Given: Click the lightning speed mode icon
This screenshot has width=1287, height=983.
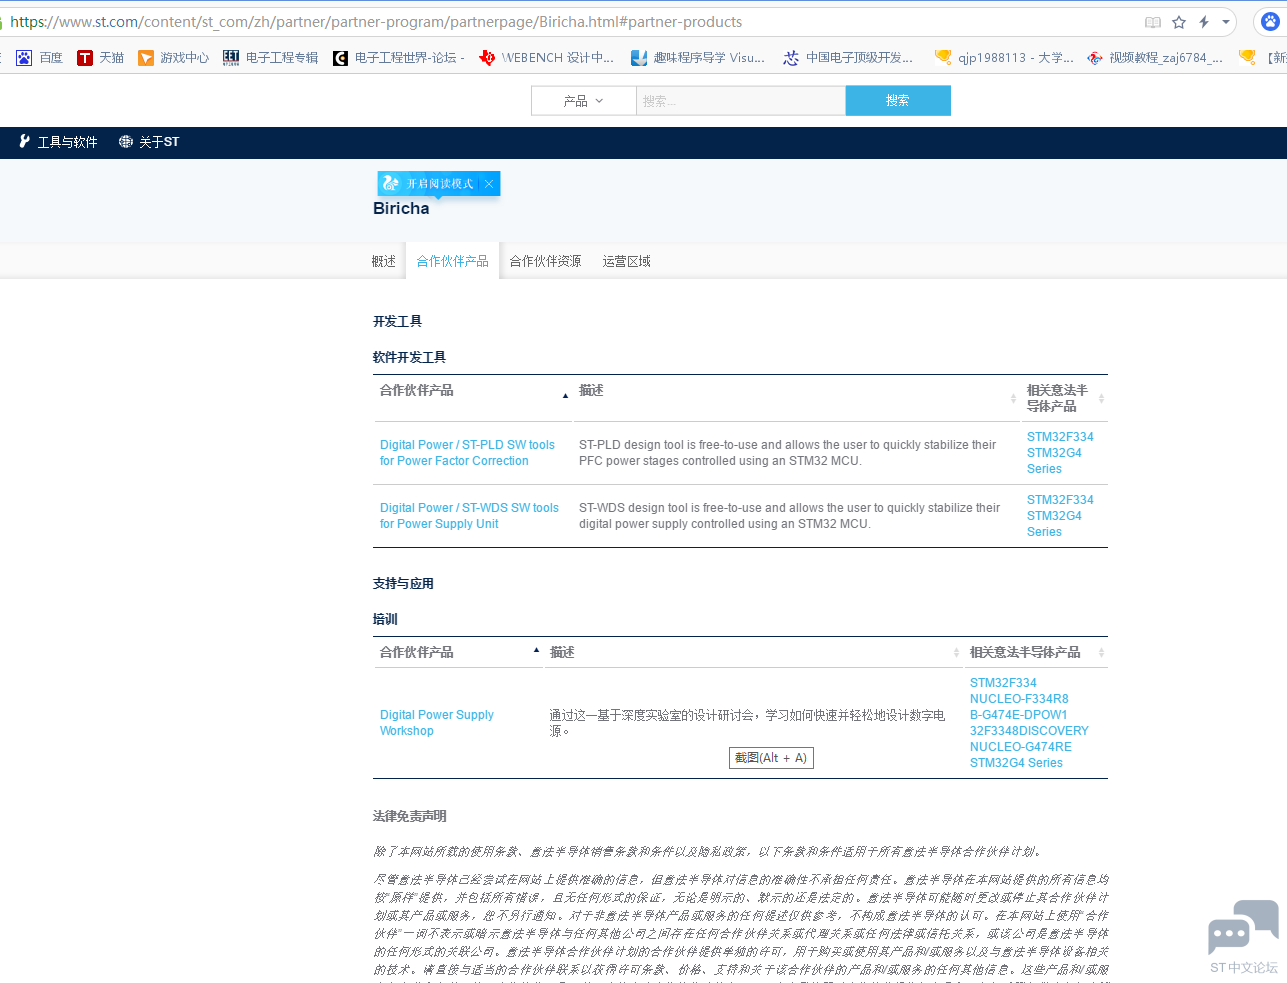Looking at the screenshot, I should click(x=1204, y=22).
